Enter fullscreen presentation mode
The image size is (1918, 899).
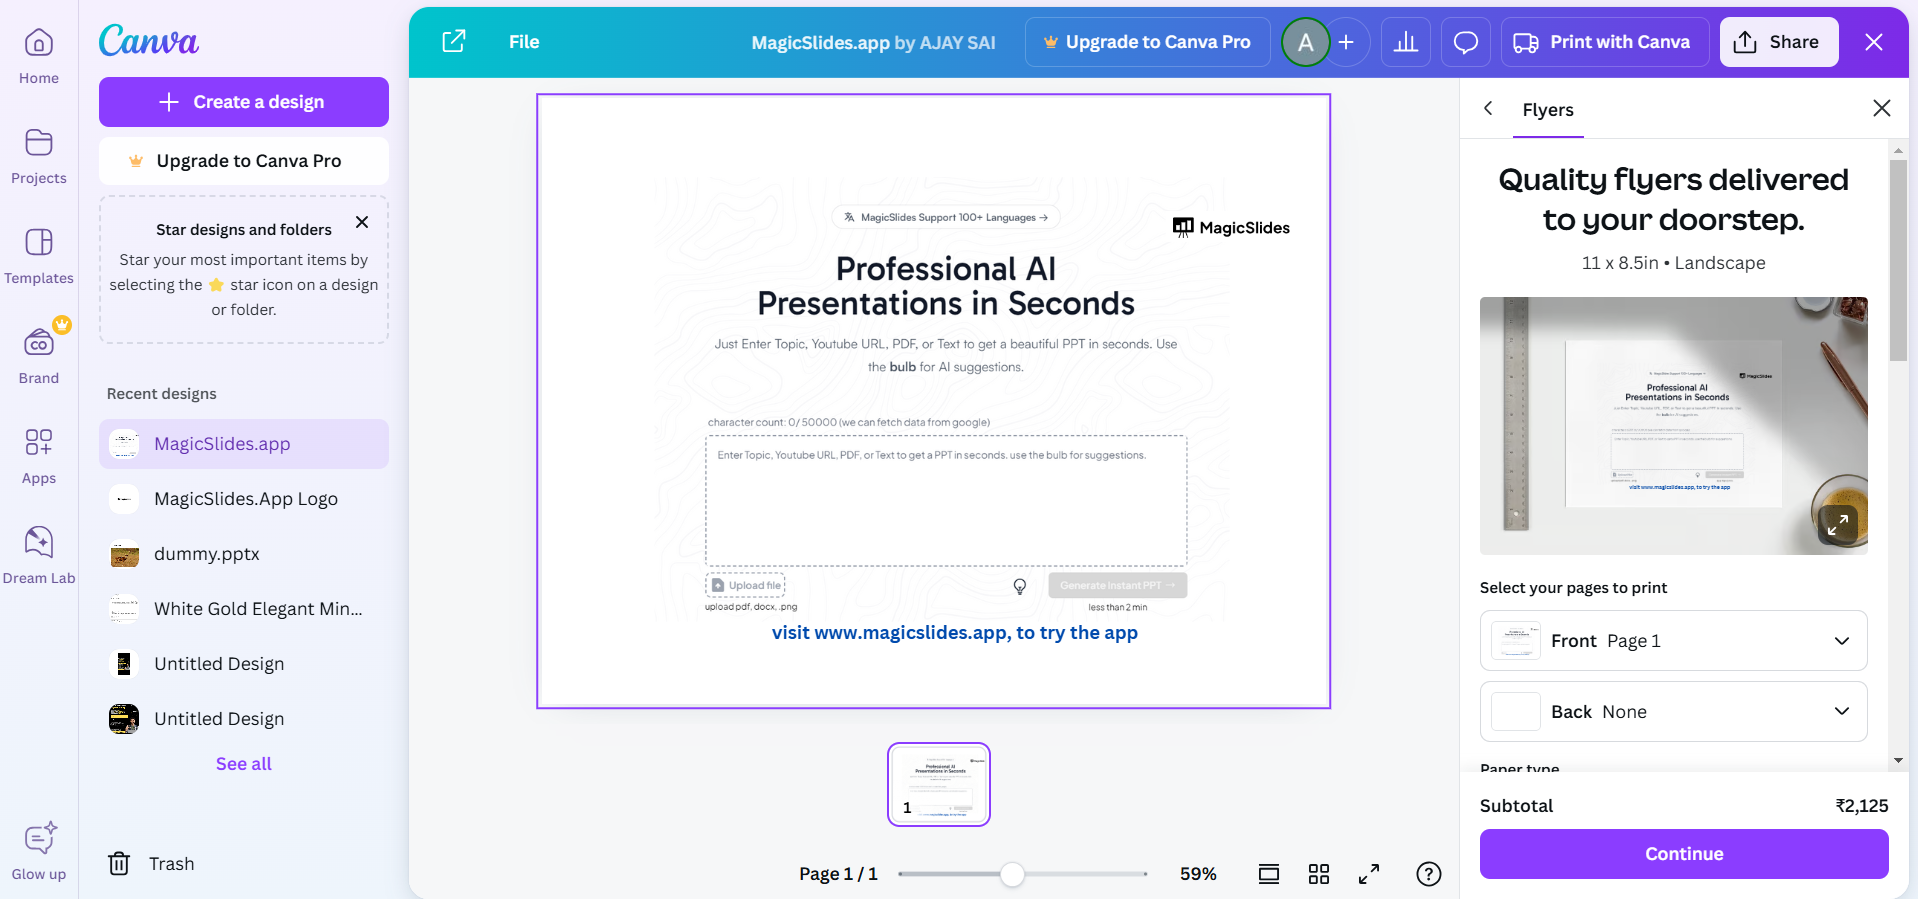tap(1369, 874)
